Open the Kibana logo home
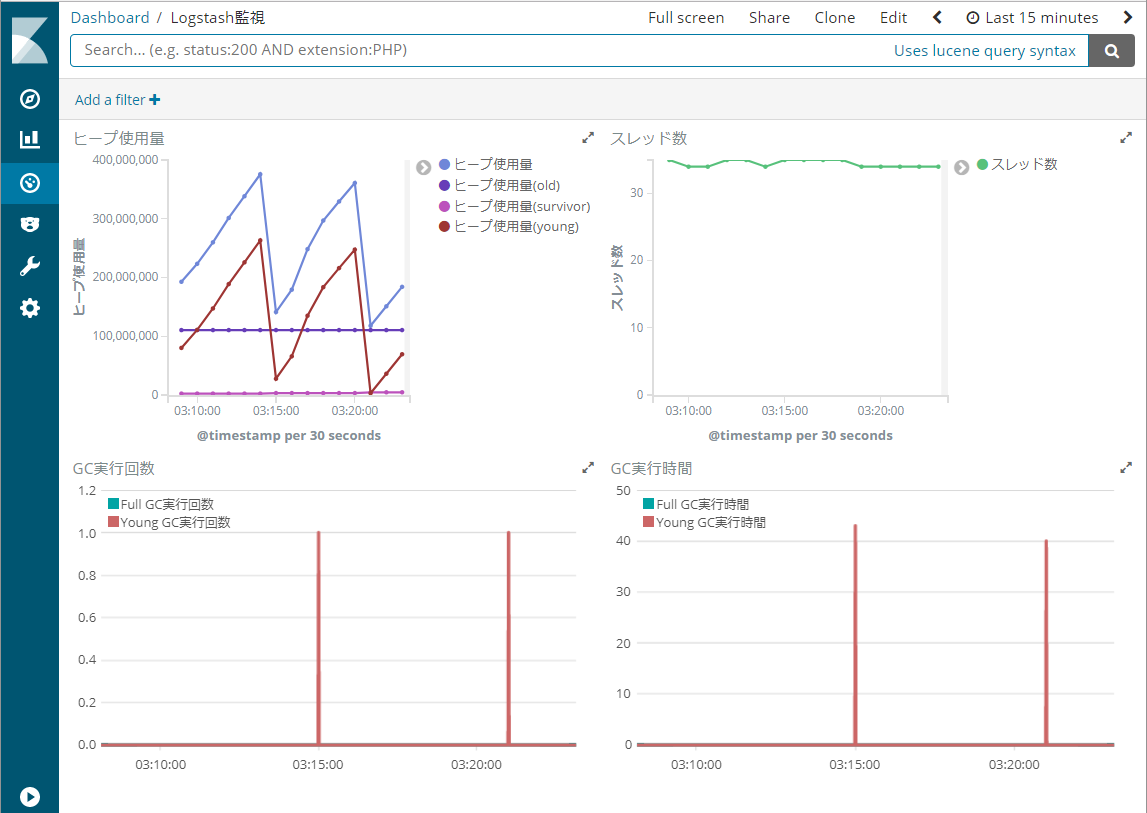 coord(30,40)
